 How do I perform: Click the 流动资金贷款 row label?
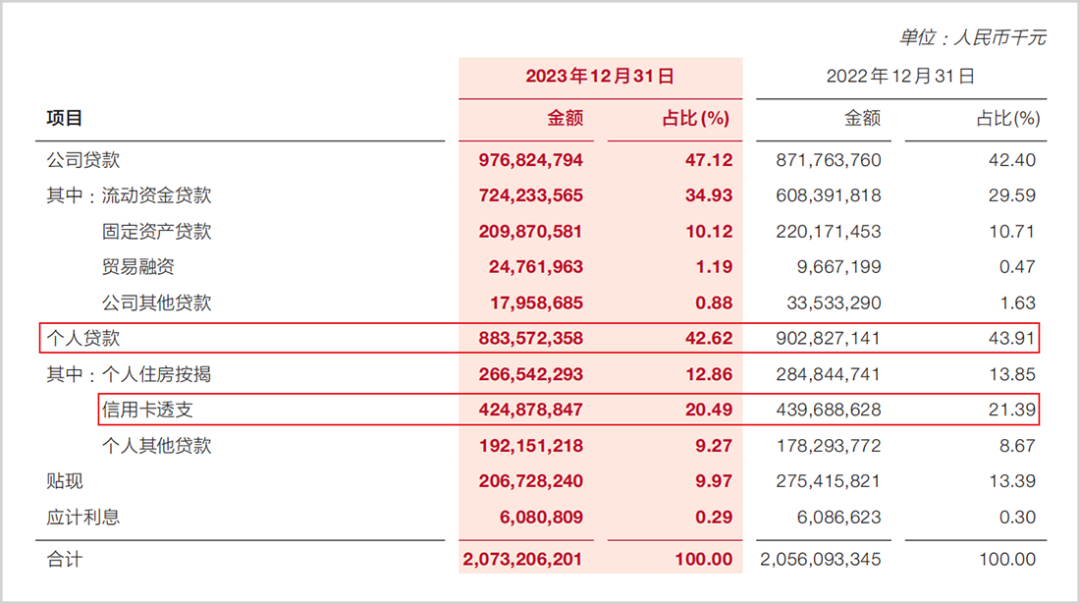coord(156,196)
